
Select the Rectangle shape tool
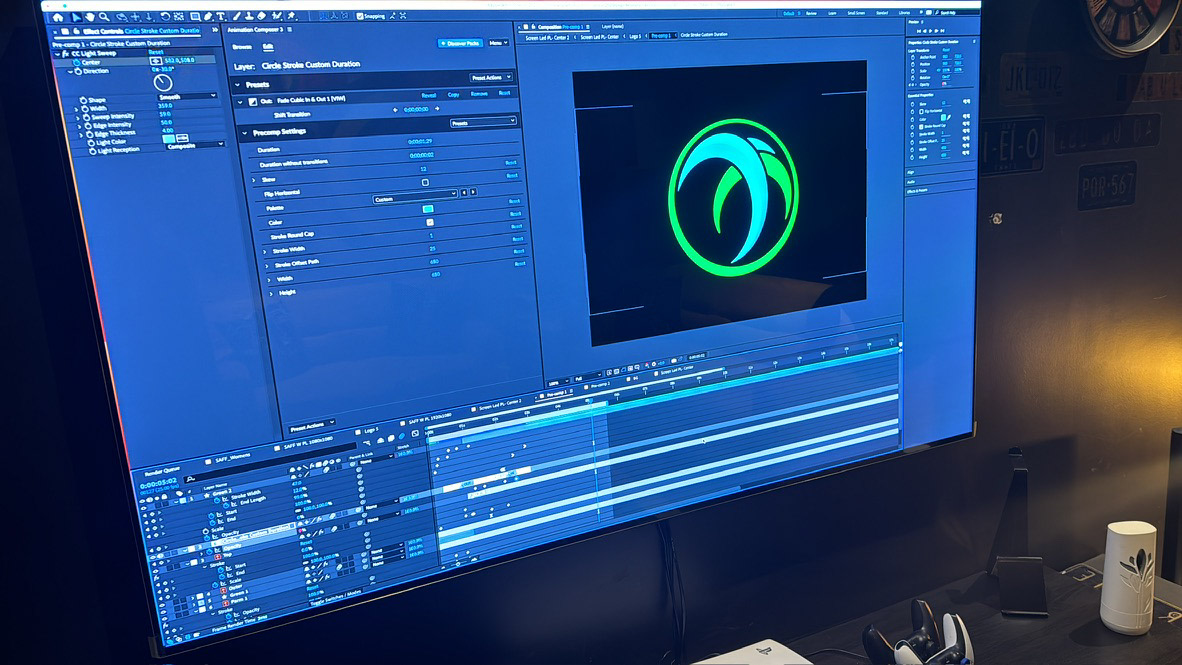[195, 16]
